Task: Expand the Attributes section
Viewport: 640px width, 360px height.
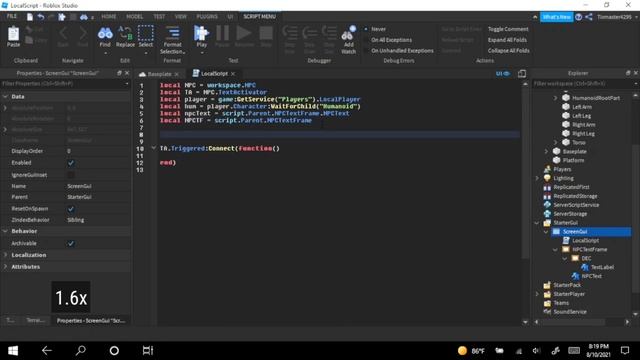Action: point(5,267)
